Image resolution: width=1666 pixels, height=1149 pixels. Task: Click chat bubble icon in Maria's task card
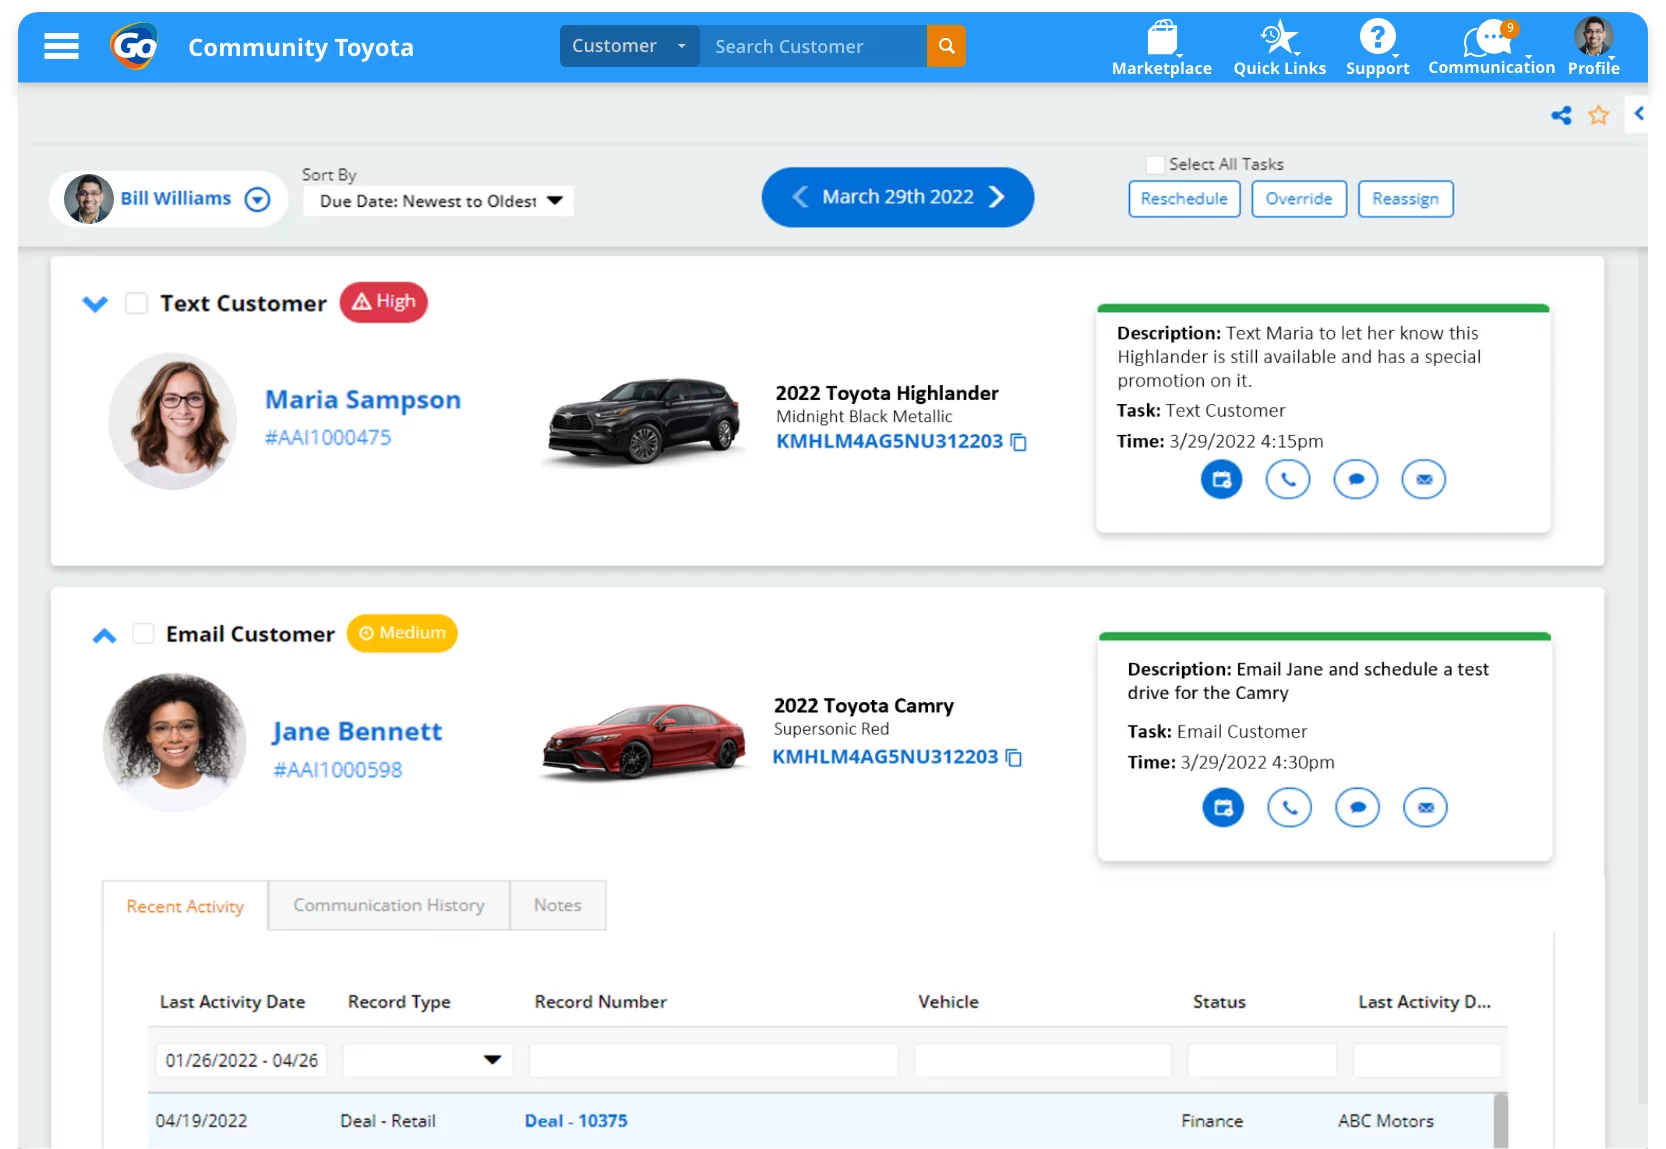(x=1356, y=479)
